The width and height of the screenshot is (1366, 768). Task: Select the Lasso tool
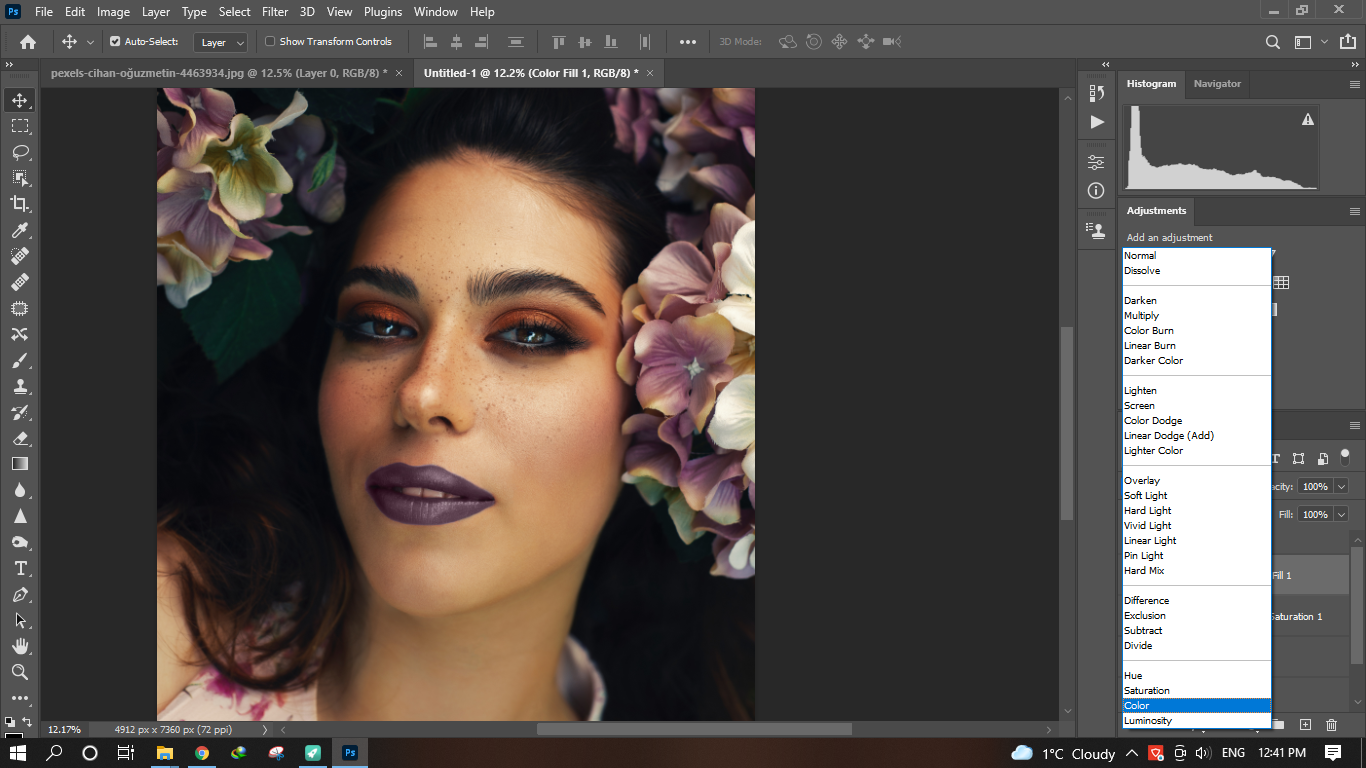click(x=20, y=152)
